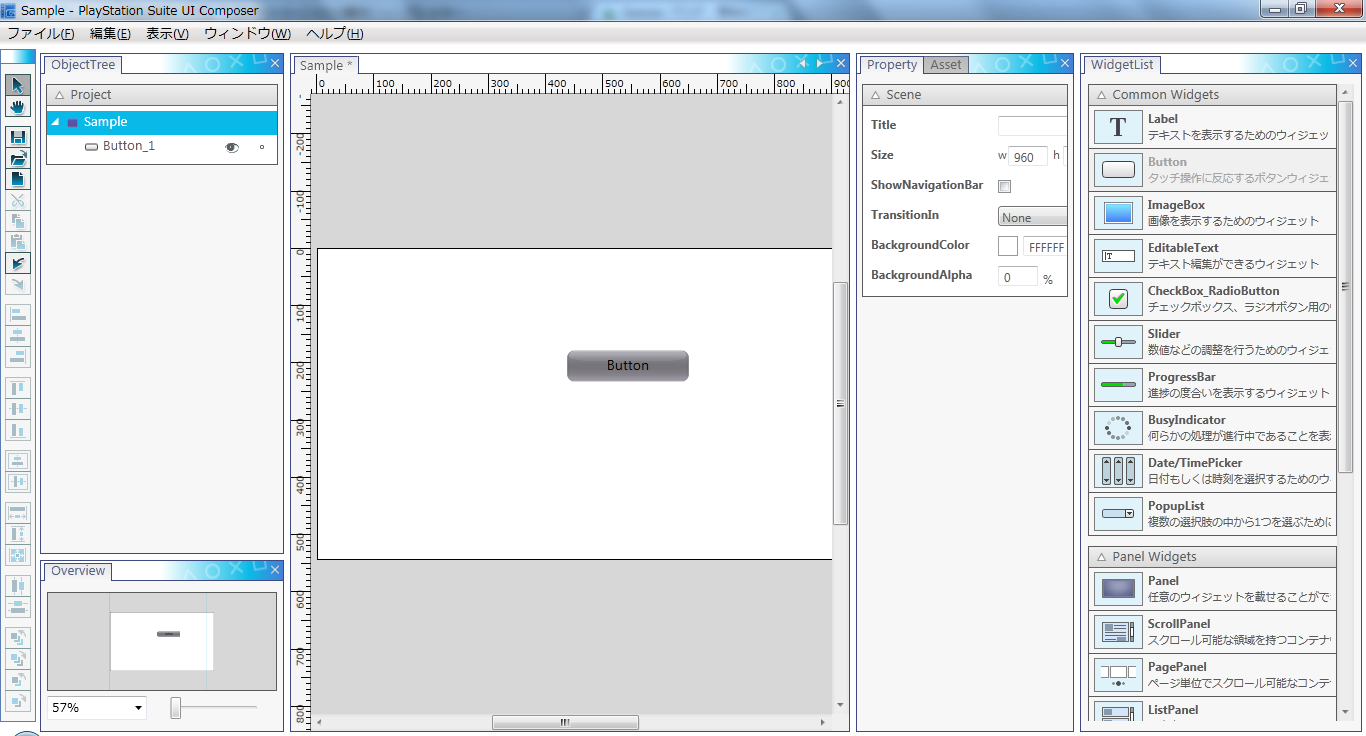This screenshot has width=1366, height=736.
Task: Select the arrow selection tool
Action: [x=18, y=85]
